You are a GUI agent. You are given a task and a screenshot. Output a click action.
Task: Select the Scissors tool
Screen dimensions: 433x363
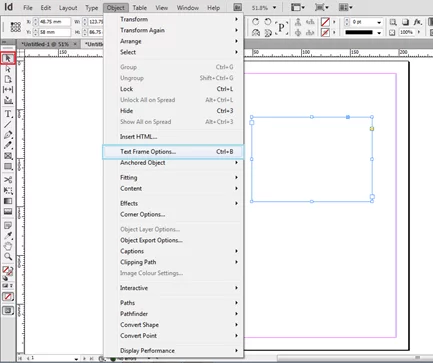tap(8, 180)
